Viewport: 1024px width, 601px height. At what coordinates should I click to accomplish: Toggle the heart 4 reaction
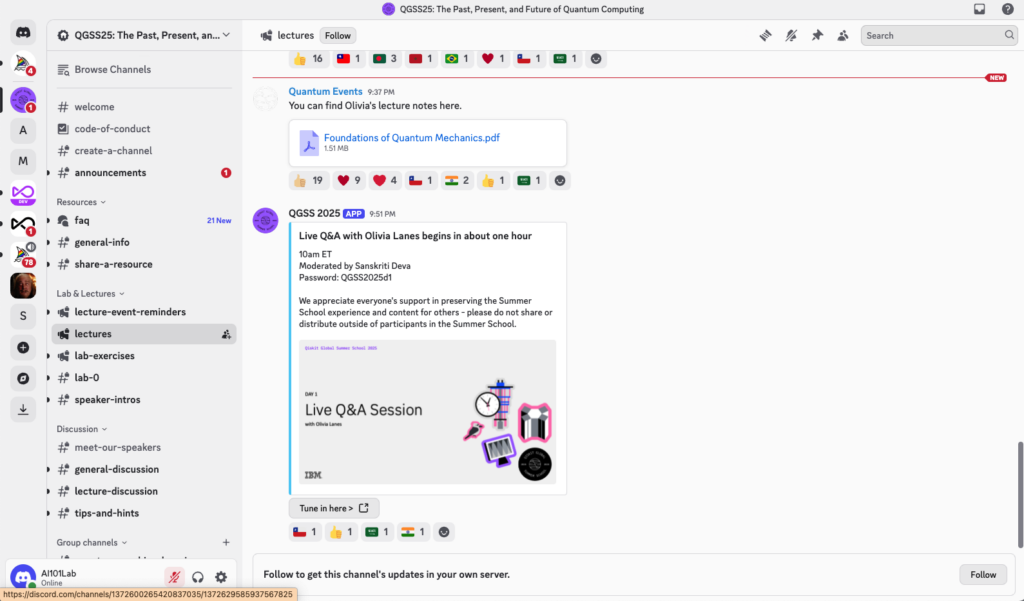click(x=385, y=180)
